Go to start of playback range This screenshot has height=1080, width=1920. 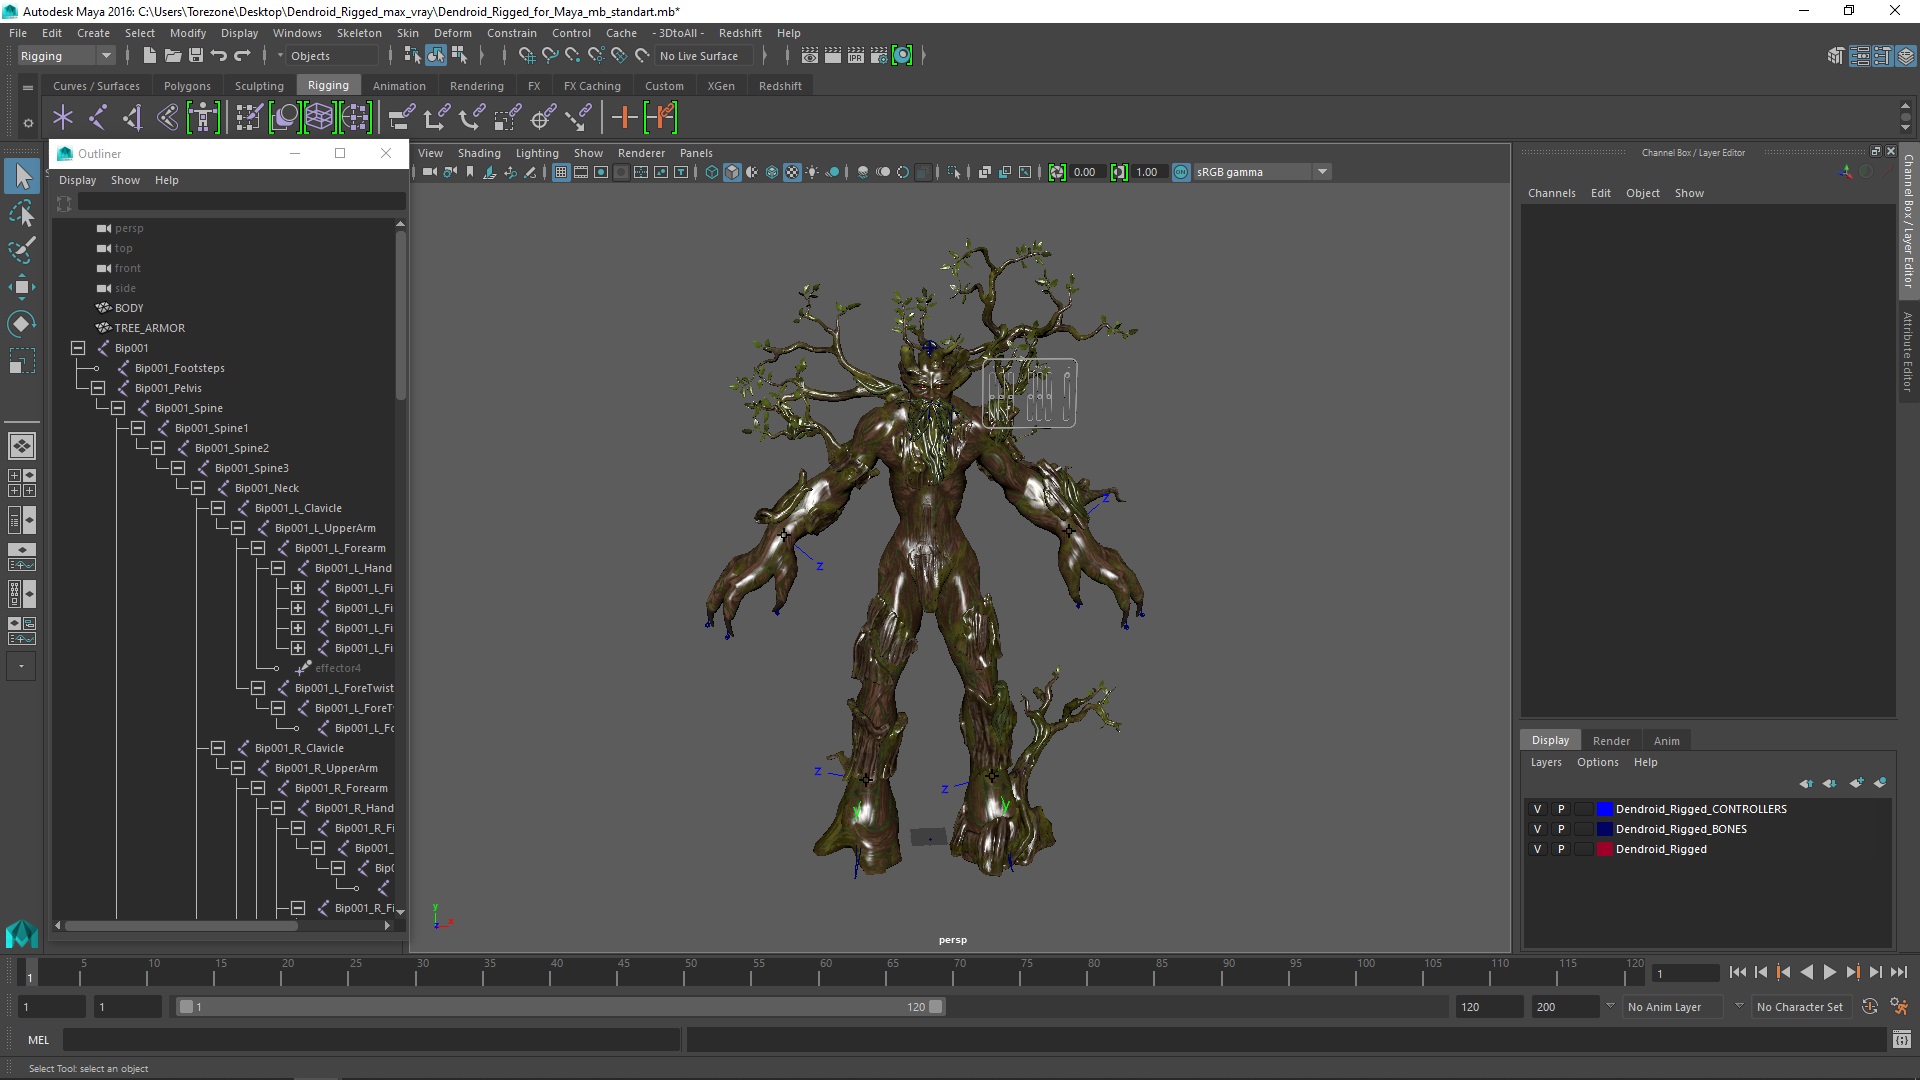click(1737, 972)
